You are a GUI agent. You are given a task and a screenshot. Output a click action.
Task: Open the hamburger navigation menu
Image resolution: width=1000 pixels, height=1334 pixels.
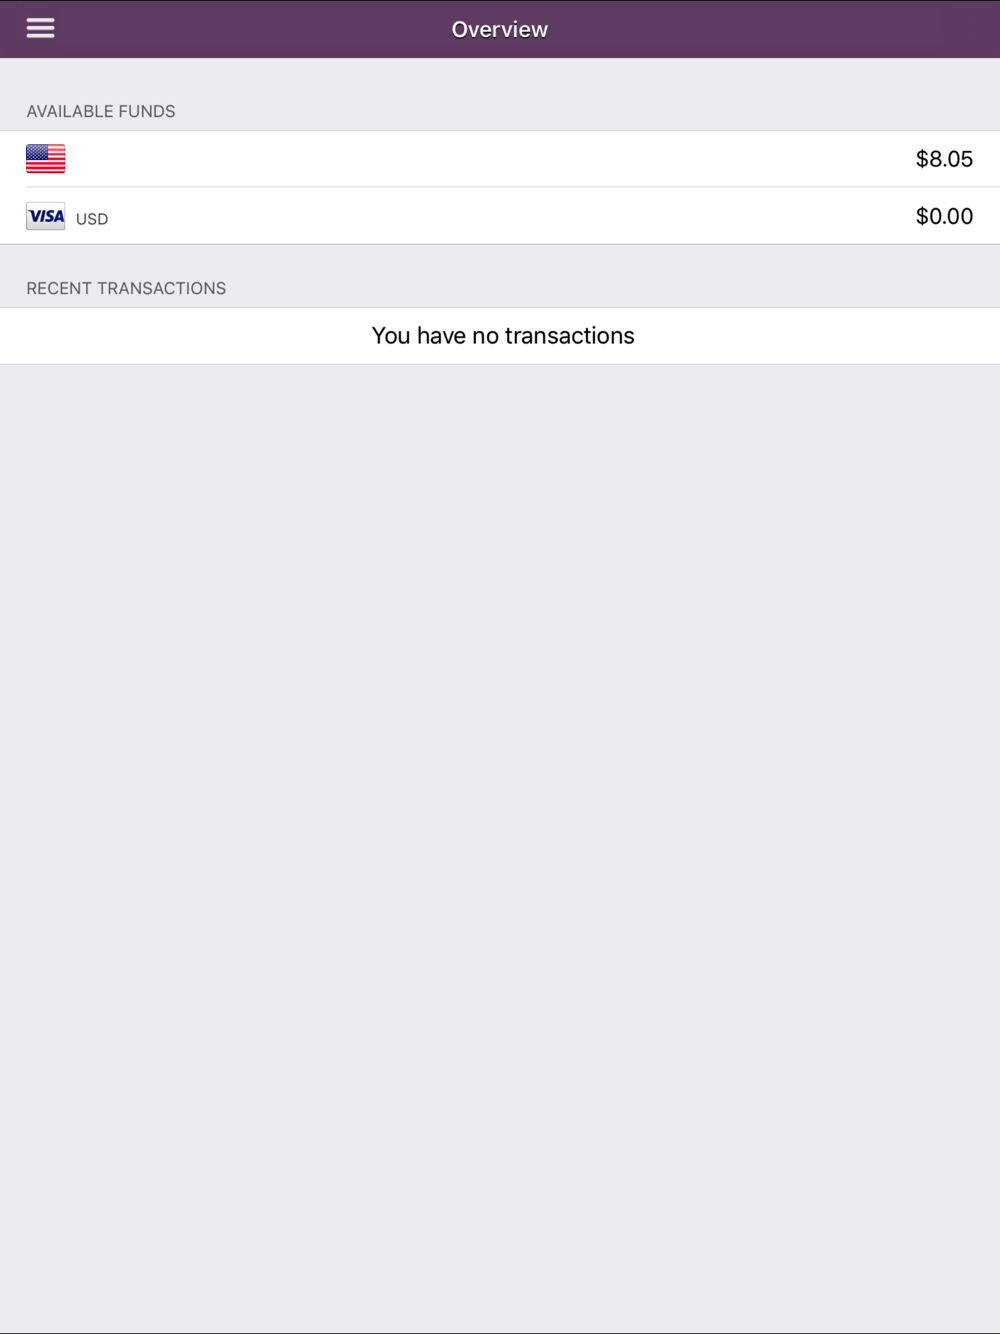pos(40,28)
